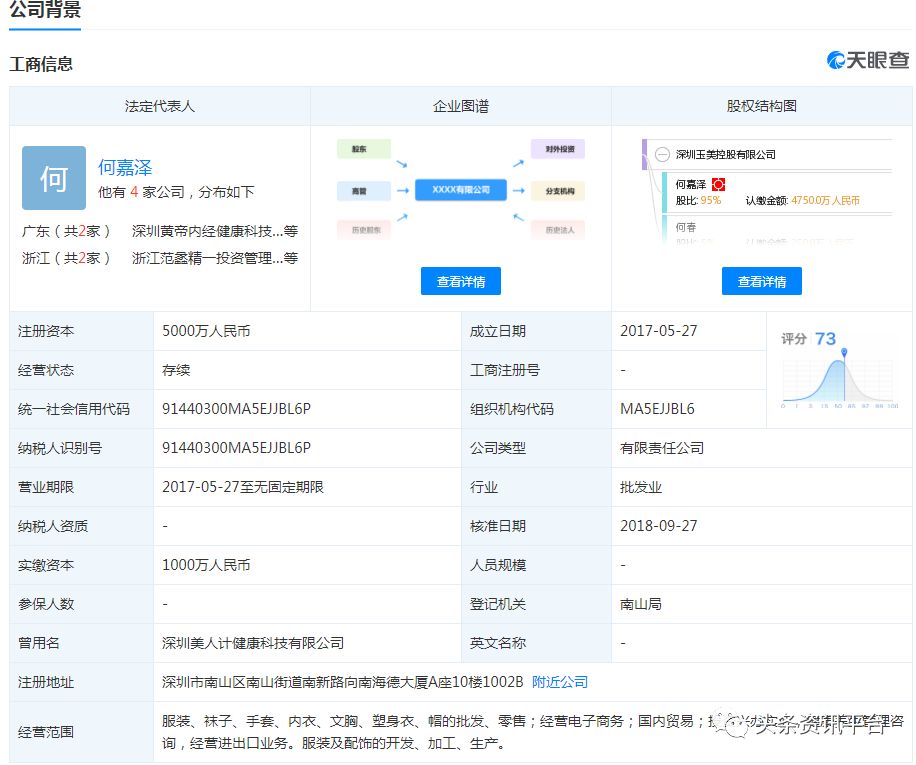The height and width of the screenshot is (765, 916).
Task: Open the 附近公司 link
Action: pos(560,682)
